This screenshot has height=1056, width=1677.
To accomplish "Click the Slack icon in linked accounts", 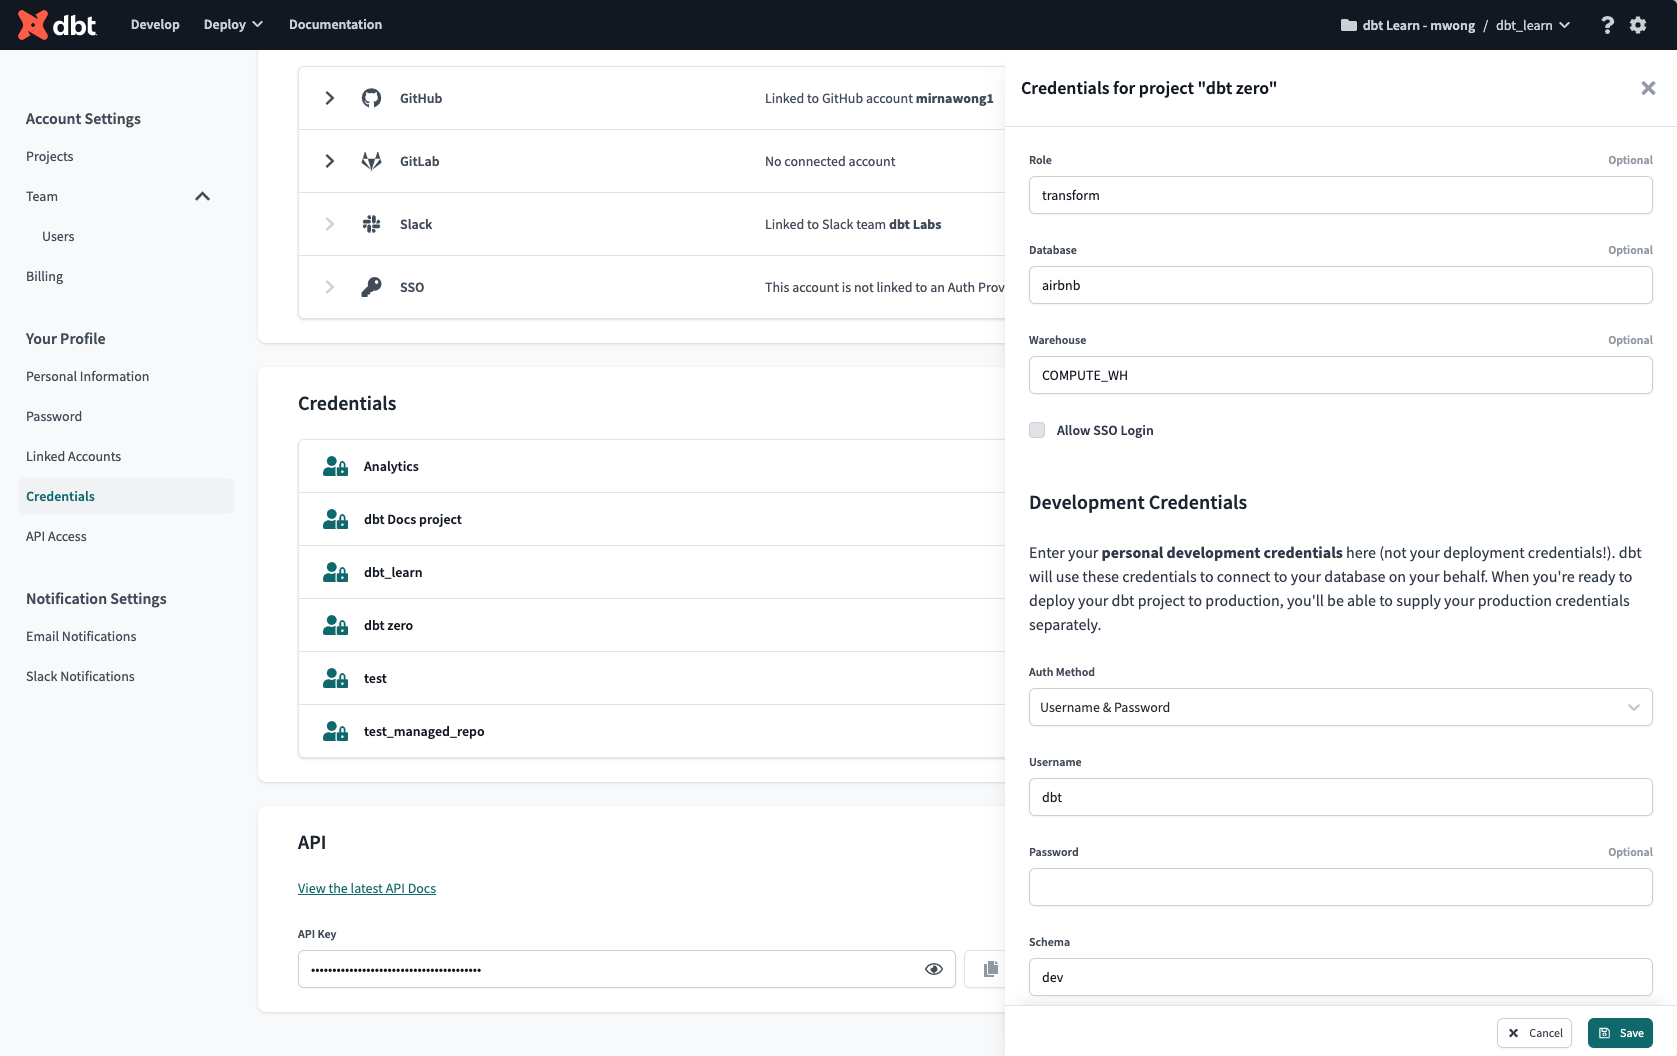I will point(371,223).
